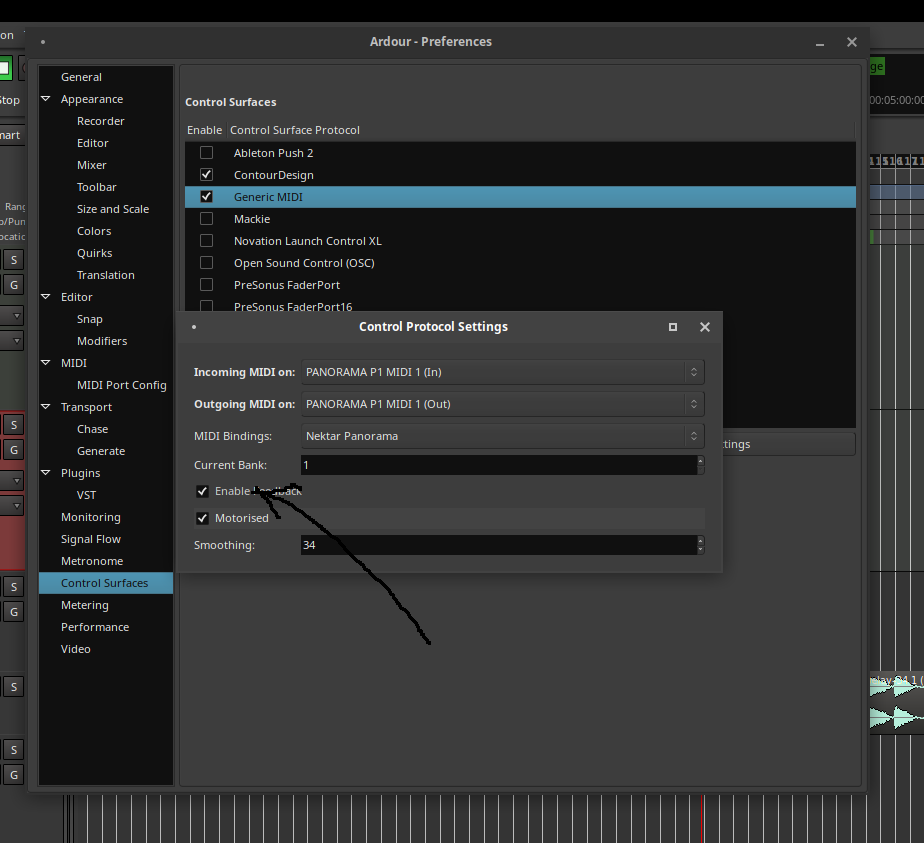Viewport: 924px width, 843px height.
Task: Uncheck the Motorised option
Action: pos(203,518)
